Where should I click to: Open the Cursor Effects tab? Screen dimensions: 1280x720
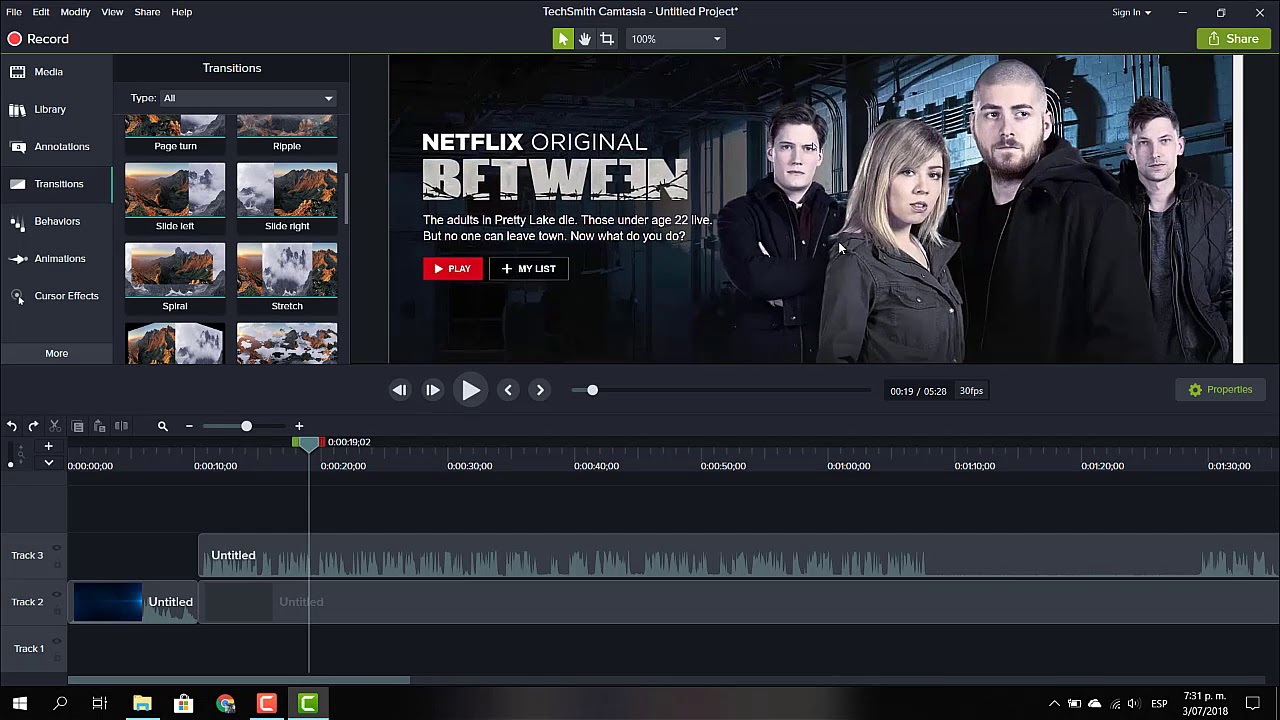56,296
